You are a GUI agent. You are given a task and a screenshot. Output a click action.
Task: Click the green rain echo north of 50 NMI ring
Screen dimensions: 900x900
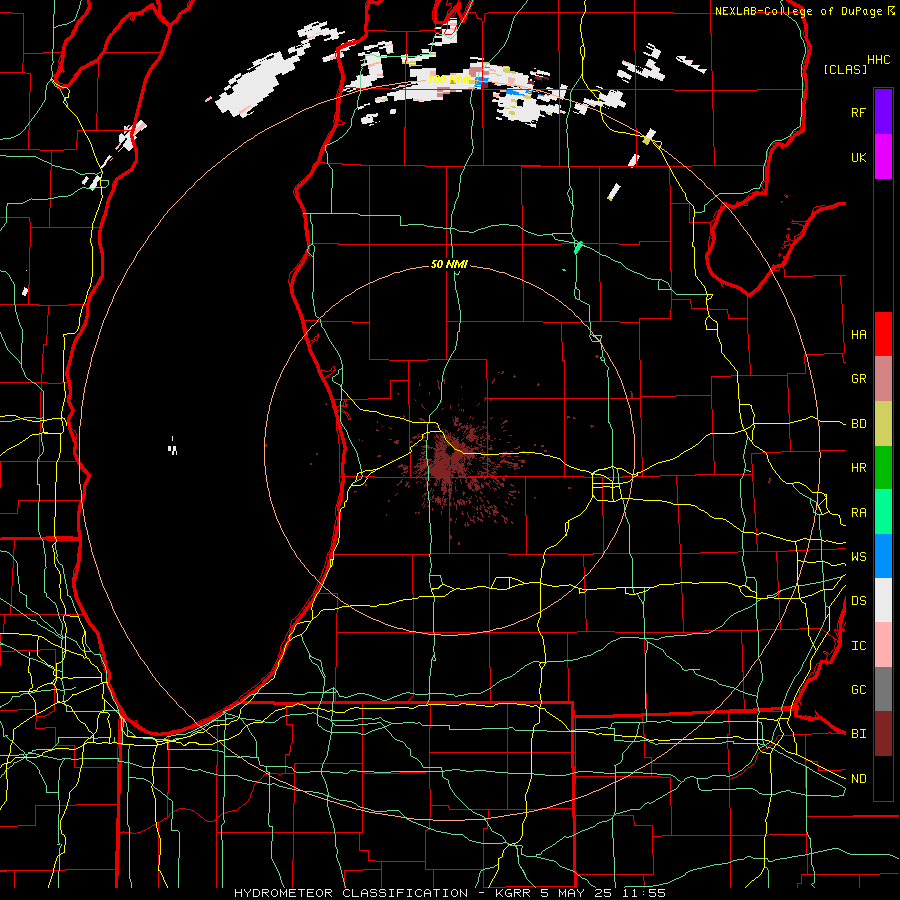pyautogui.click(x=578, y=247)
